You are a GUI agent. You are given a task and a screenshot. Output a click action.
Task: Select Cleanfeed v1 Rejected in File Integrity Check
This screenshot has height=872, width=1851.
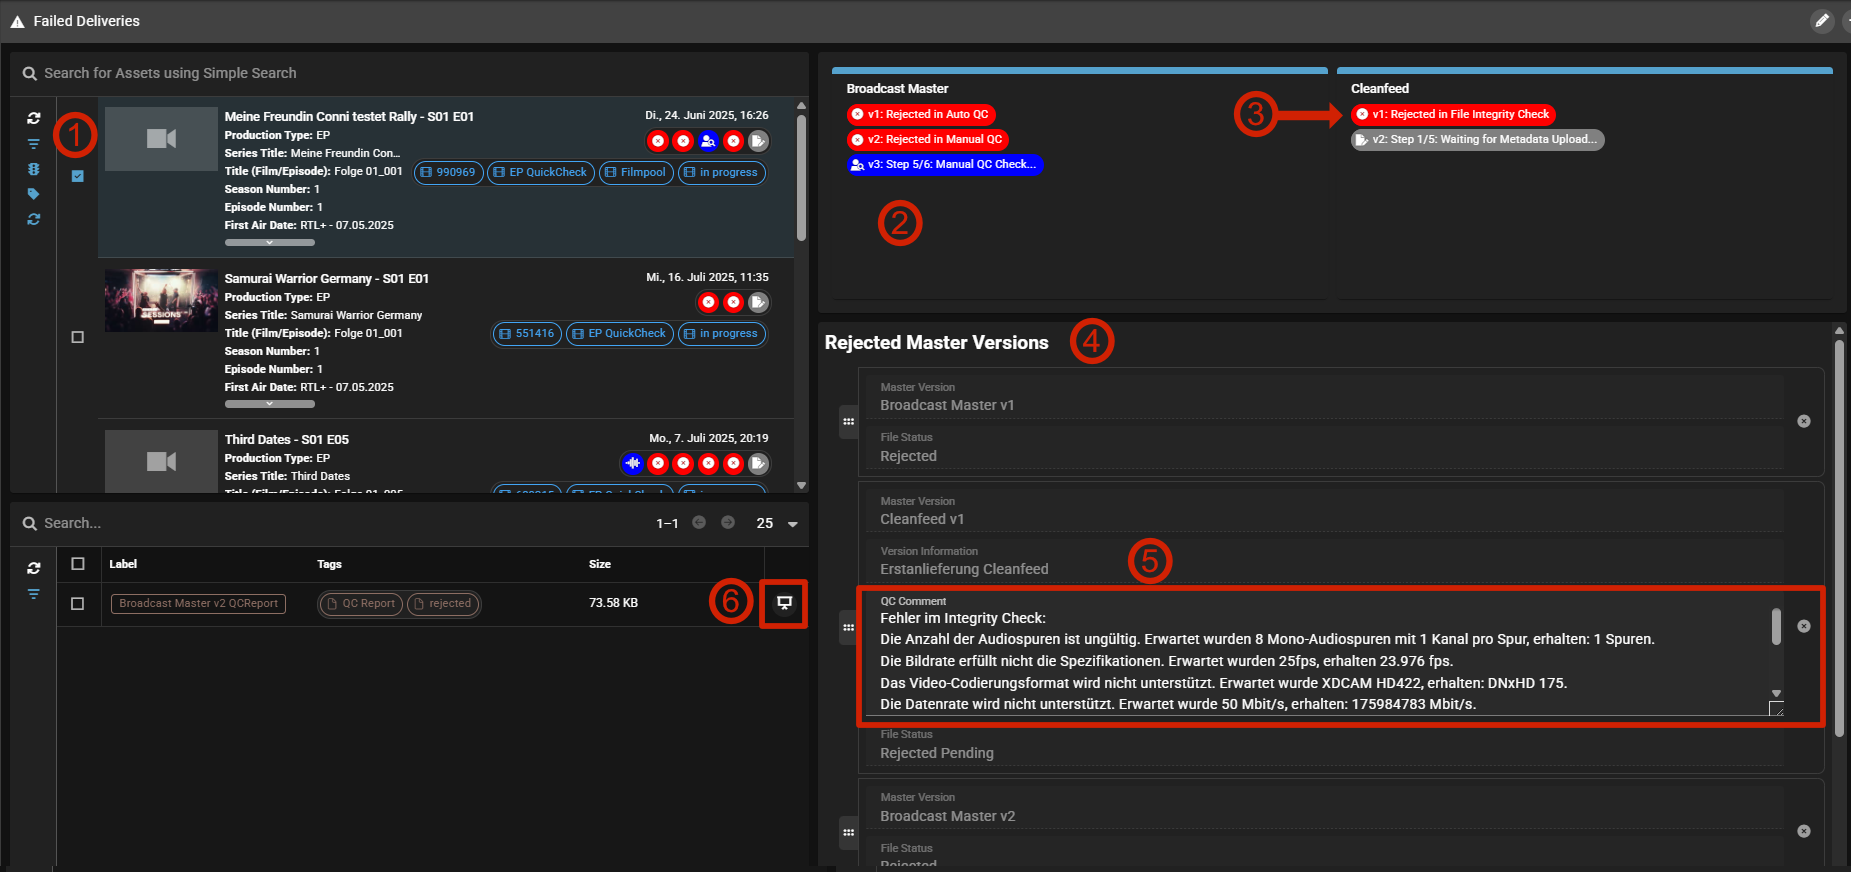[x=1452, y=115]
